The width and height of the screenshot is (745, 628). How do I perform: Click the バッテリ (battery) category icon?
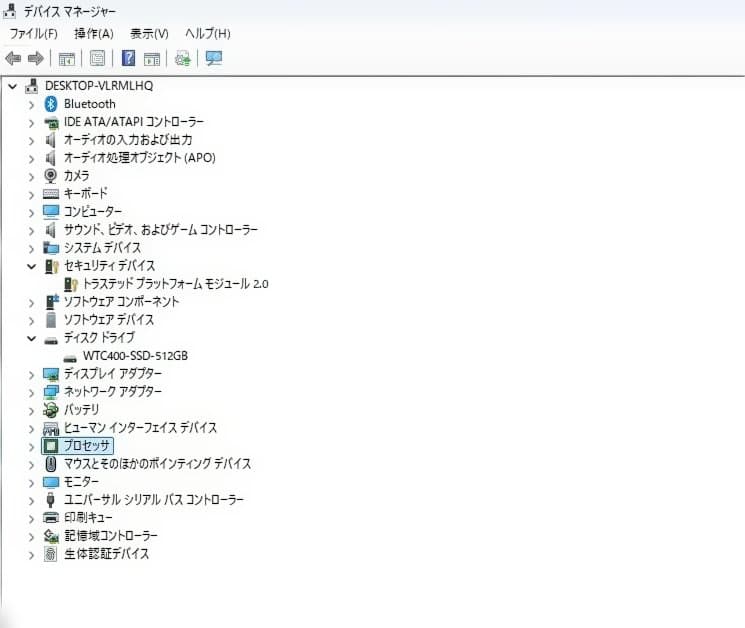[x=52, y=410]
